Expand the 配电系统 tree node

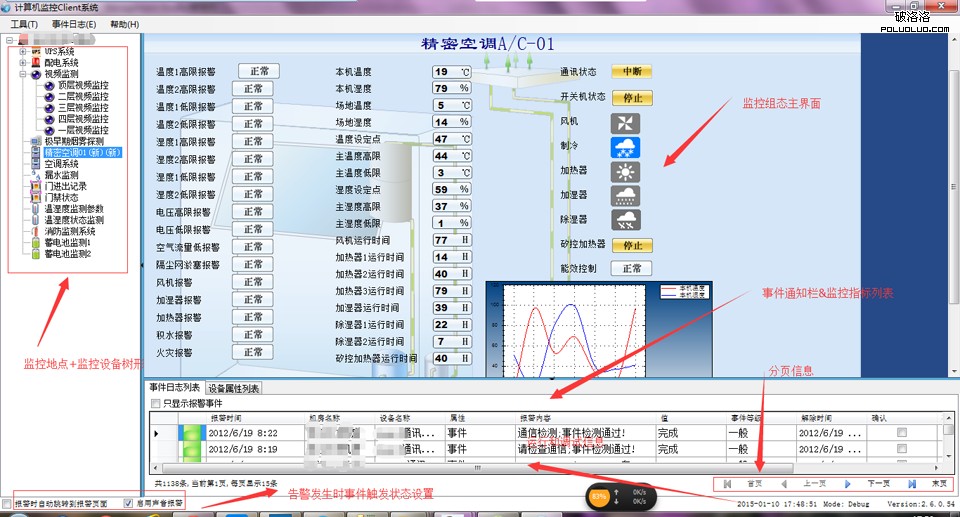[x=23, y=62]
